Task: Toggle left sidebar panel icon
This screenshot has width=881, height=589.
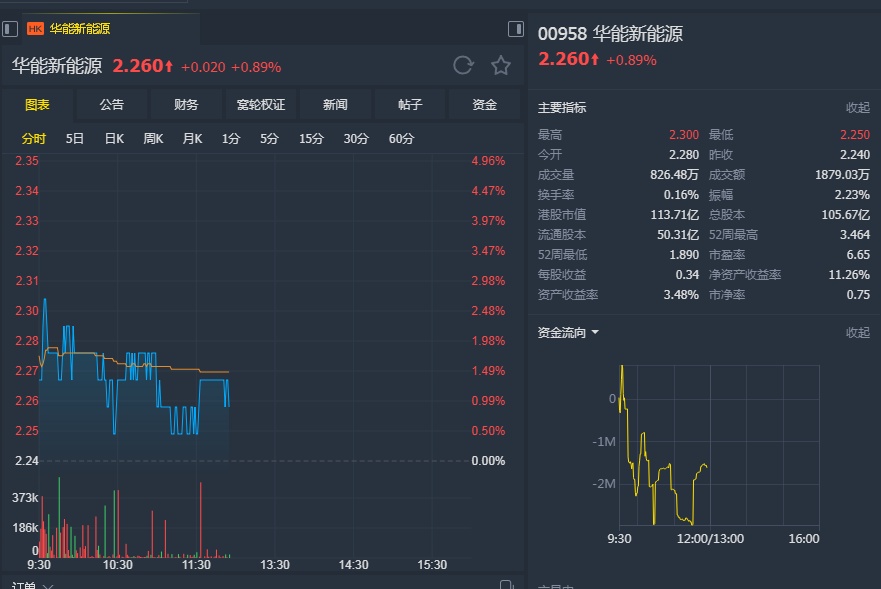Action: pyautogui.click(x=10, y=29)
